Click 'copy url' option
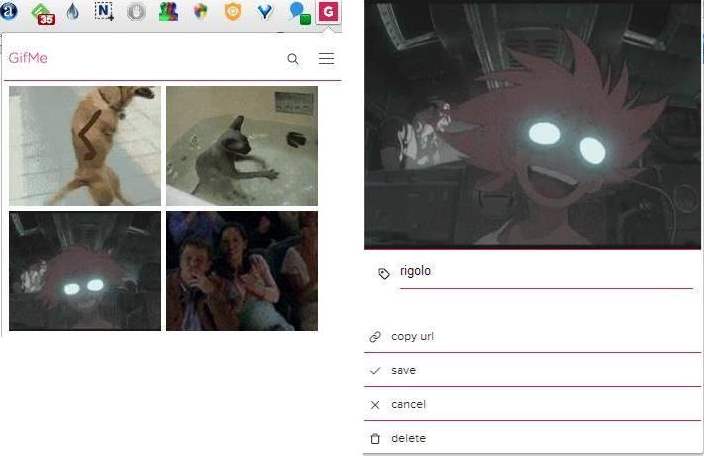Viewport: 704px width, 456px height. point(532,337)
